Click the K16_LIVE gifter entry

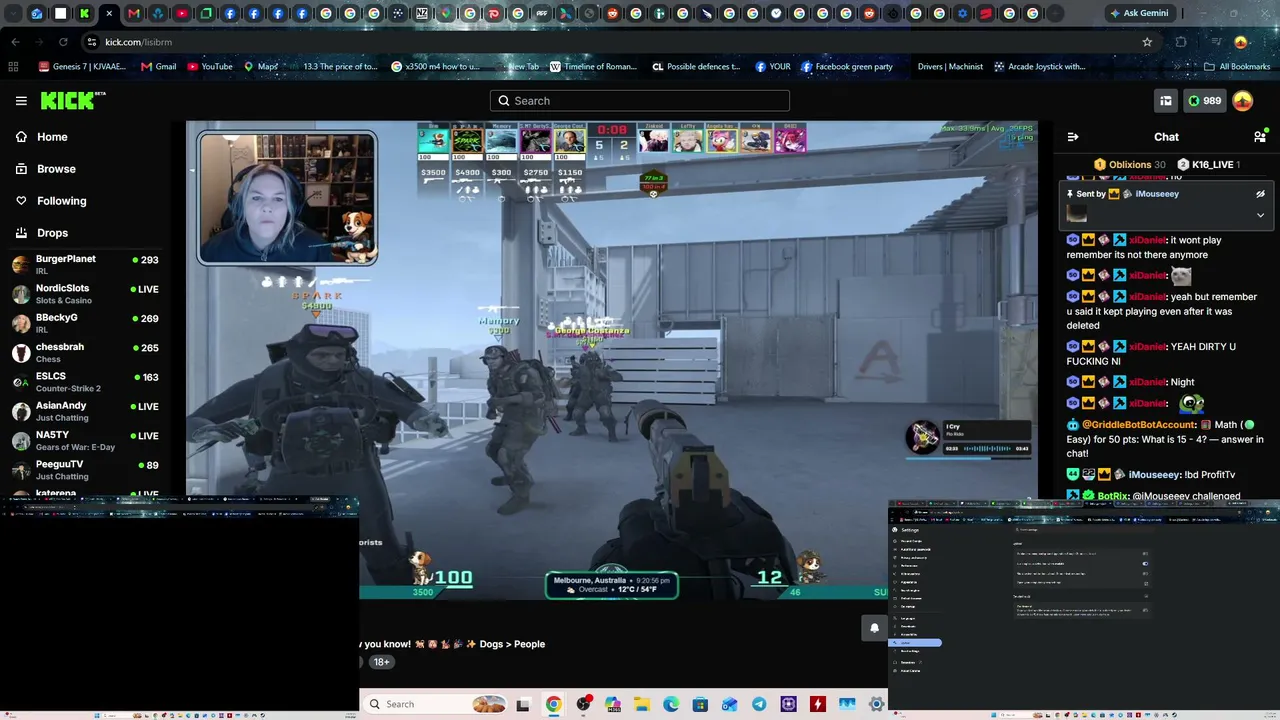(1209, 165)
